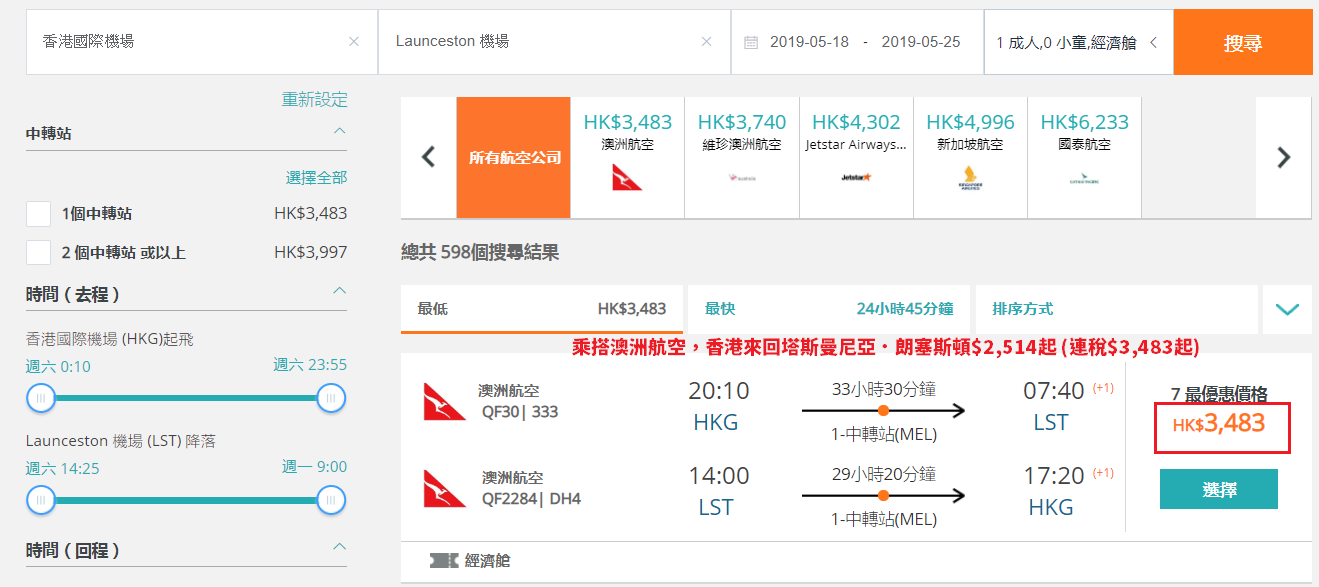Click HK$3,997 price beside 2-stop filter

[311, 252]
